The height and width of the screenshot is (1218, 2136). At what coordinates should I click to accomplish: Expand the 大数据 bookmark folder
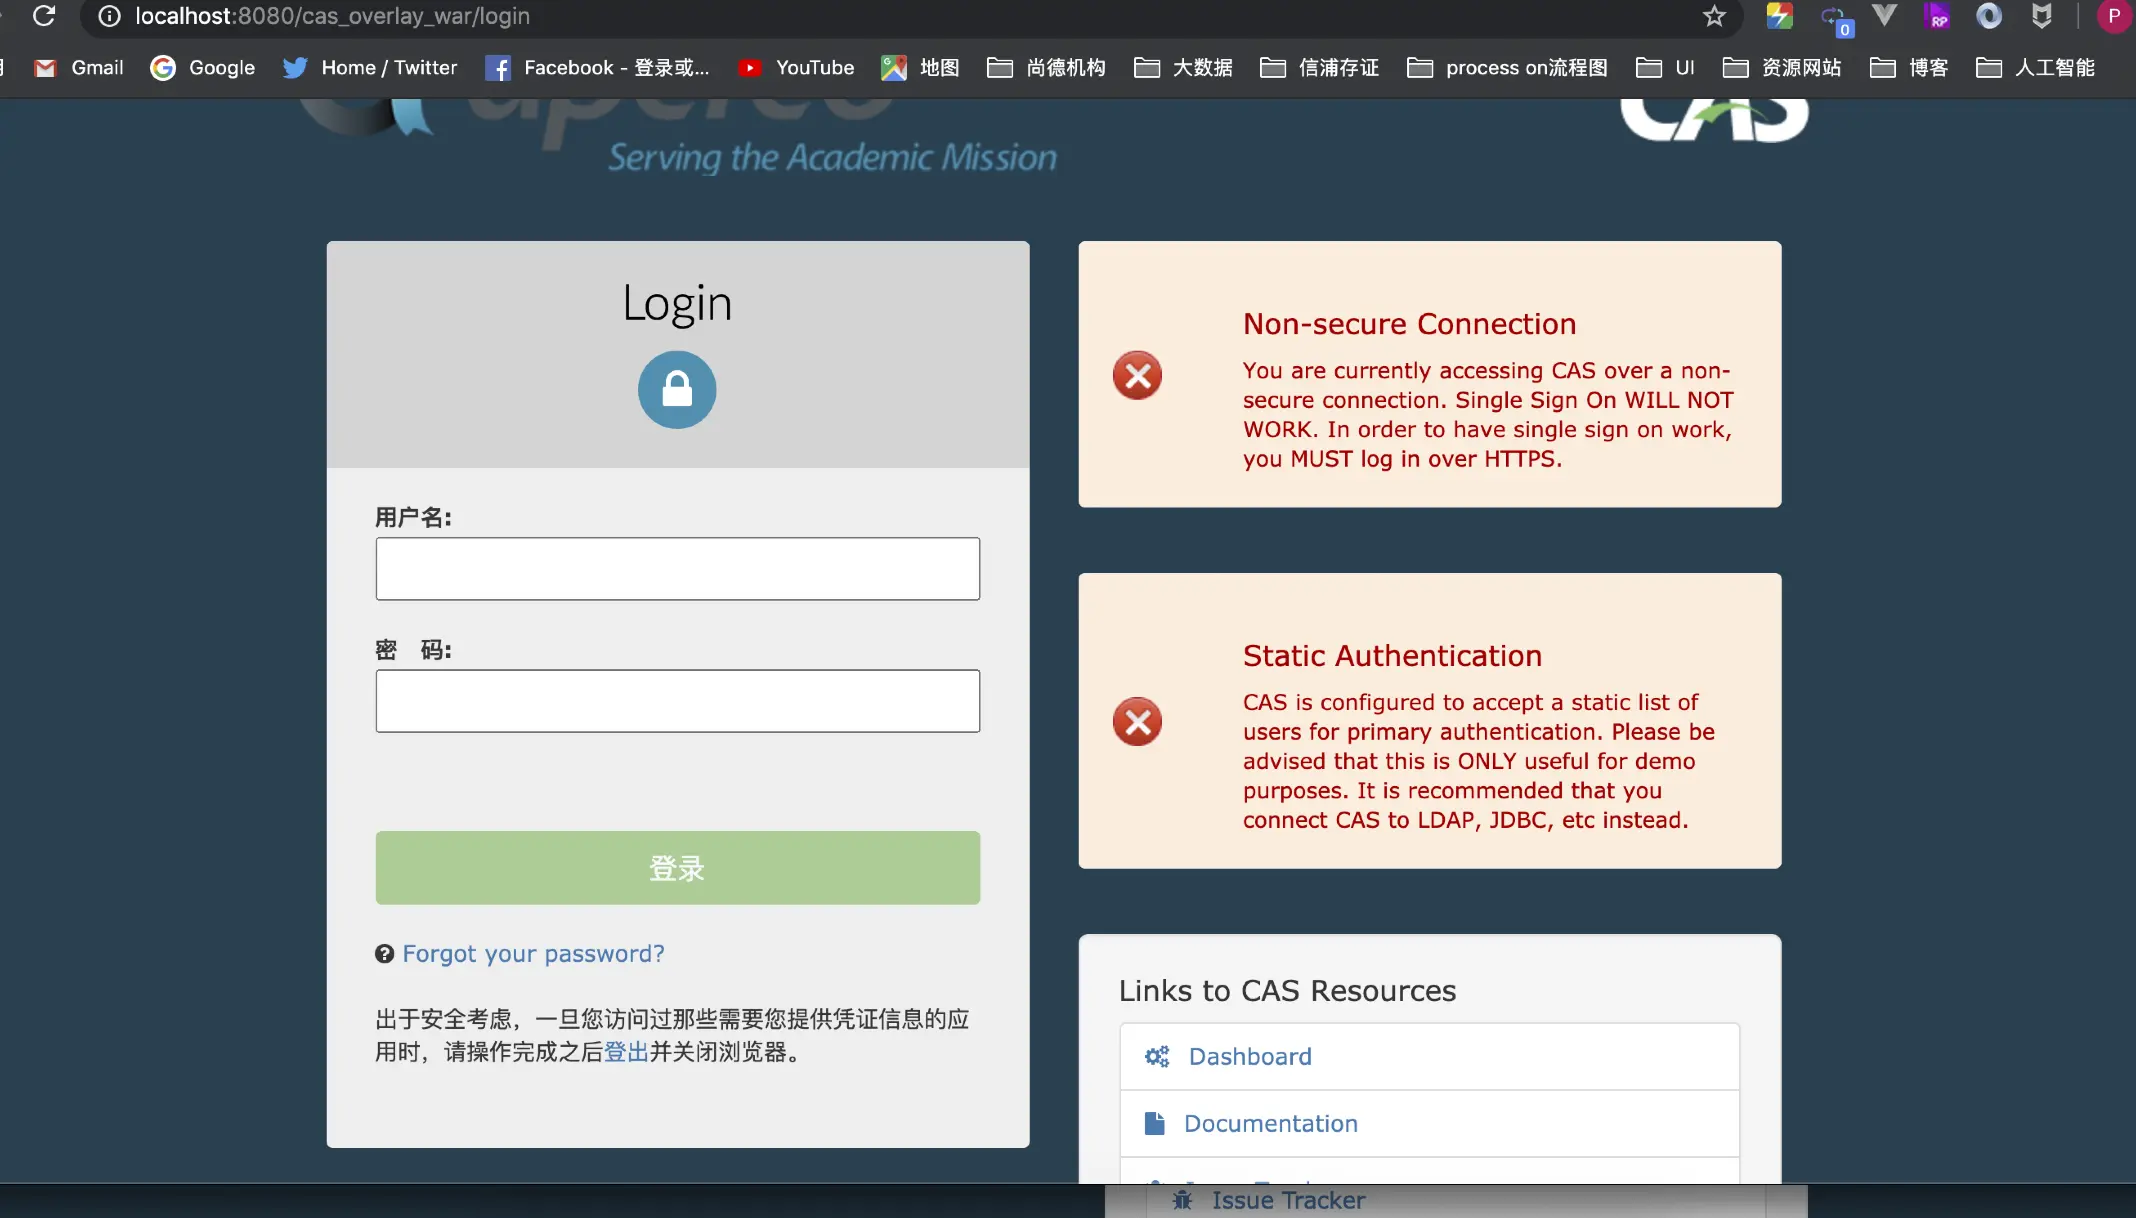click(1183, 67)
